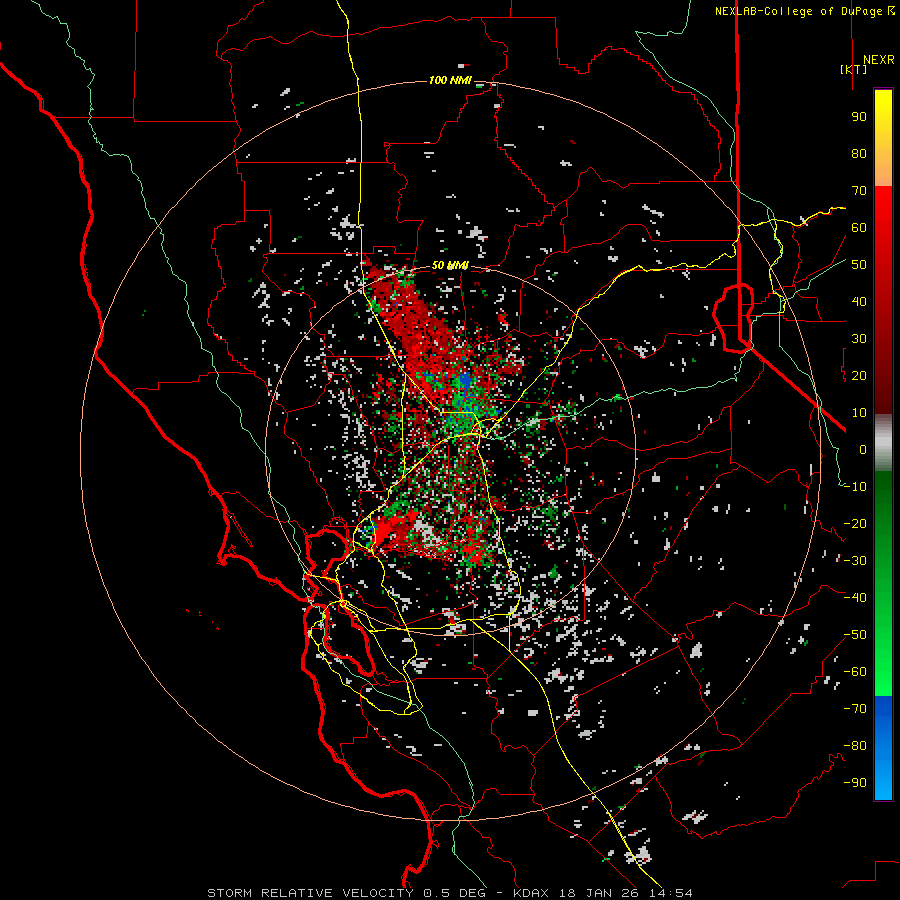Click the 20 value on velocity scale
The image size is (900, 900).
point(859,376)
